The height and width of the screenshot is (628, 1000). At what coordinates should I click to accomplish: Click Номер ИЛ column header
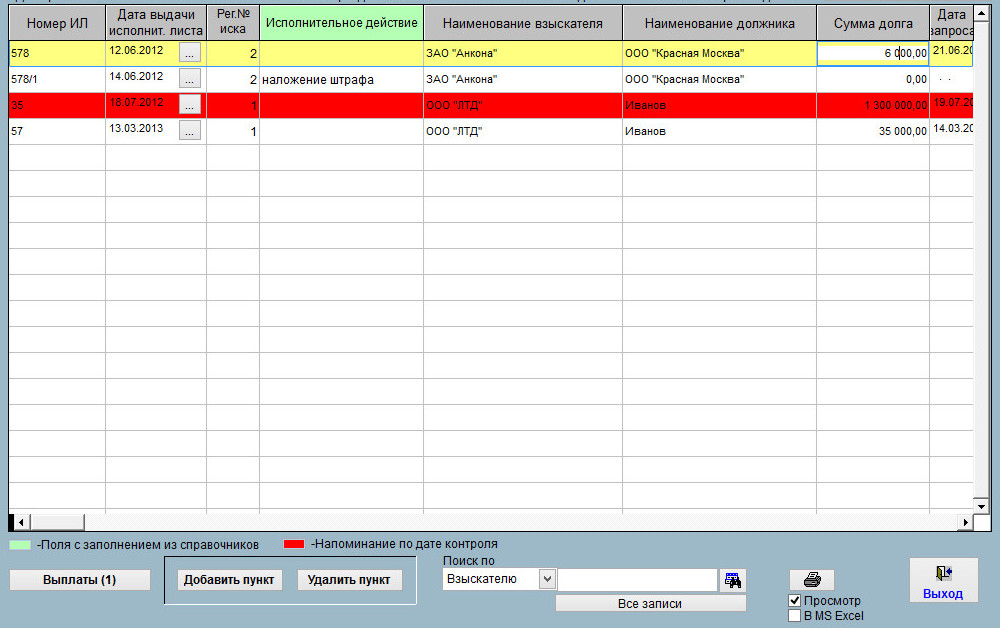click(x=57, y=23)
